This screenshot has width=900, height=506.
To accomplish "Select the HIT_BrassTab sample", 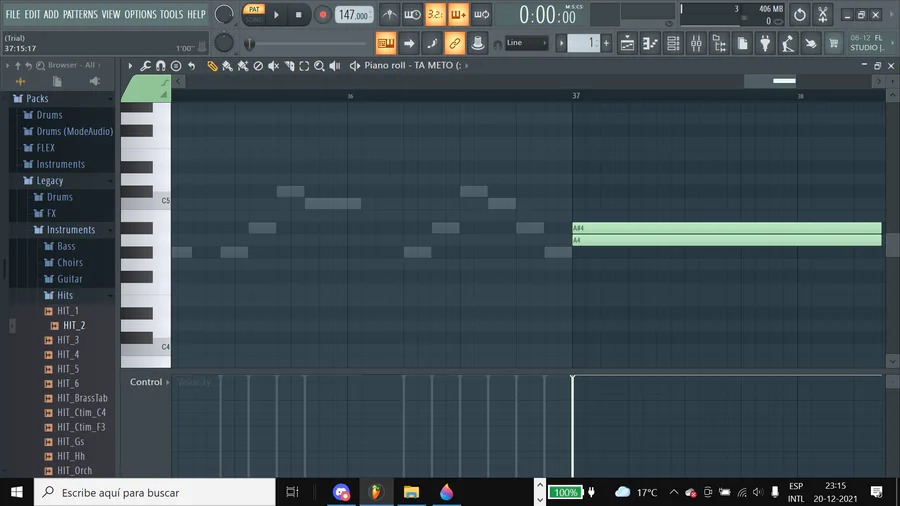I will (82, 398).
